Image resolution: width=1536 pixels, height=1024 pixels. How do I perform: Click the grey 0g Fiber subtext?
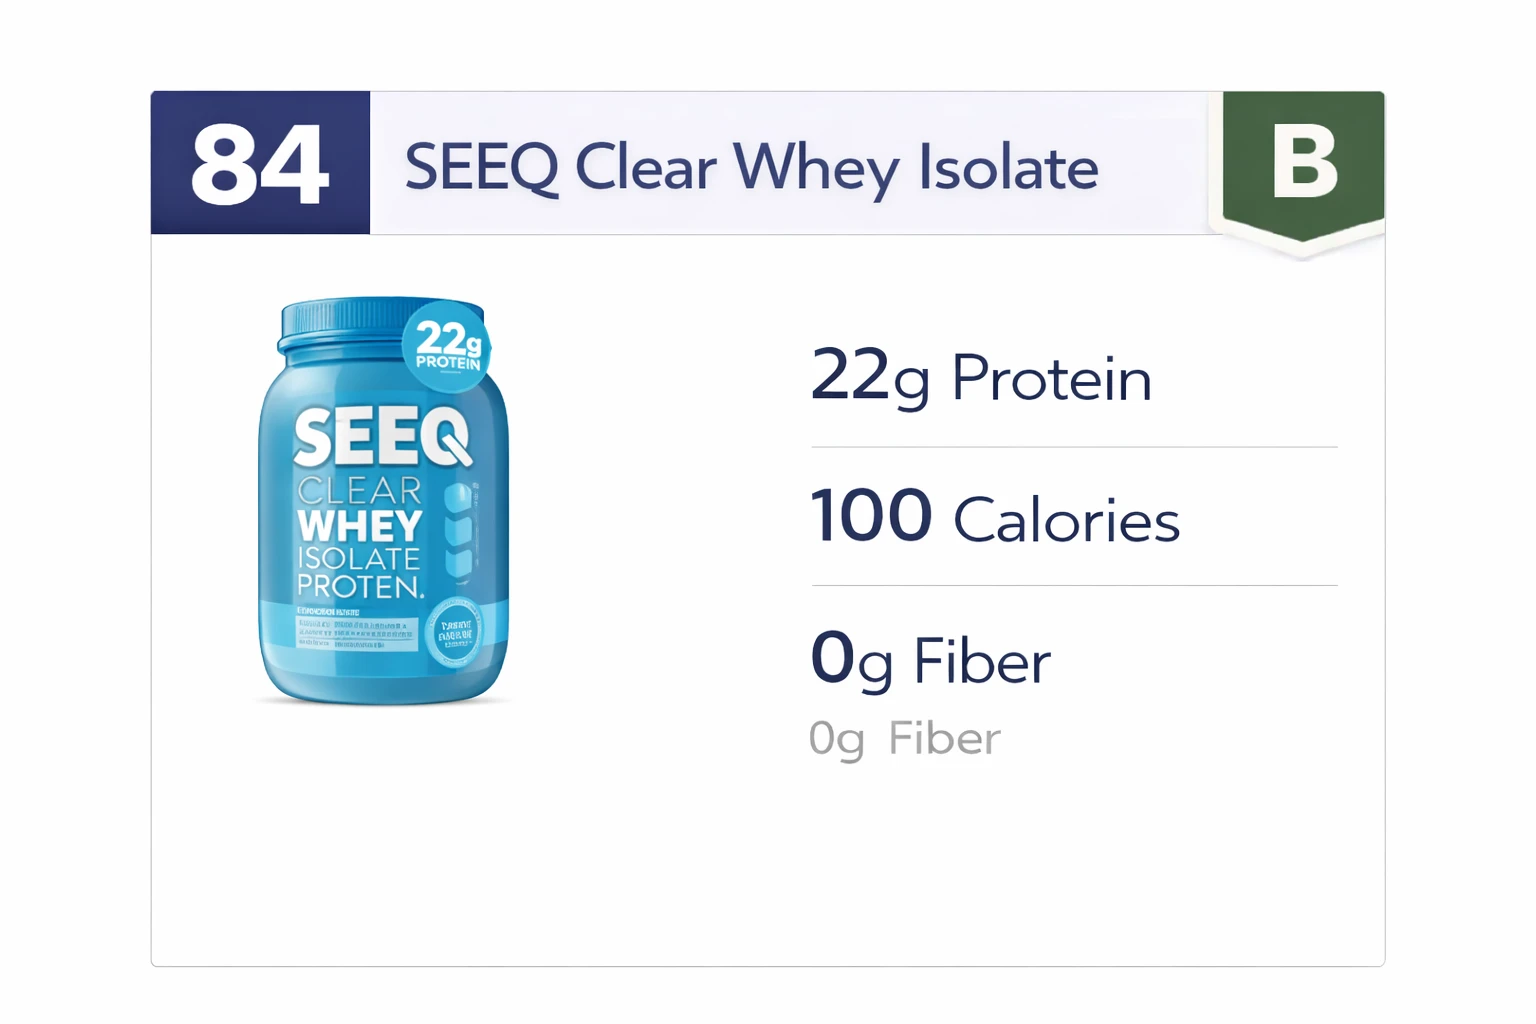point(904,739)
